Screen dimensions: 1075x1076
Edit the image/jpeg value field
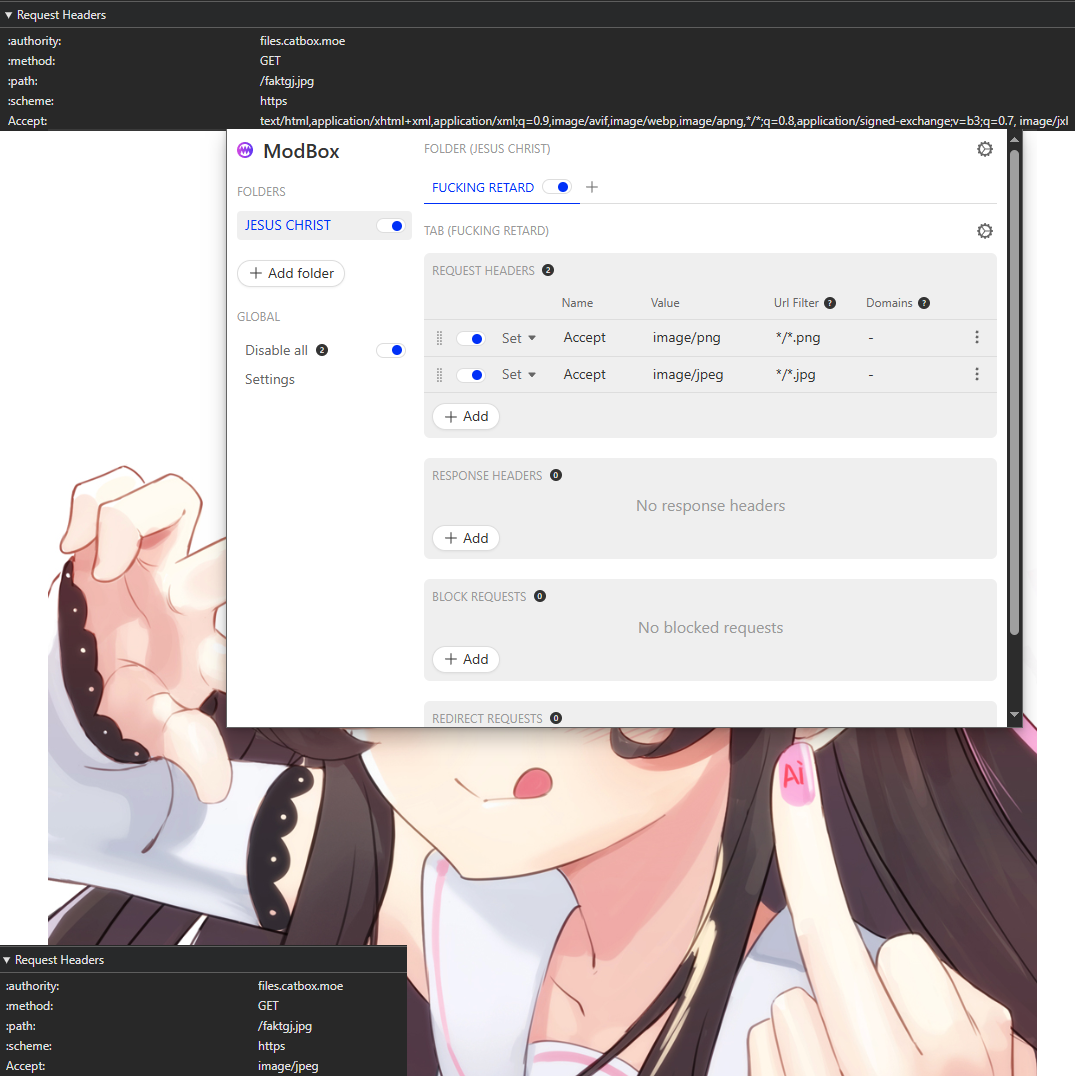point(688,374)
